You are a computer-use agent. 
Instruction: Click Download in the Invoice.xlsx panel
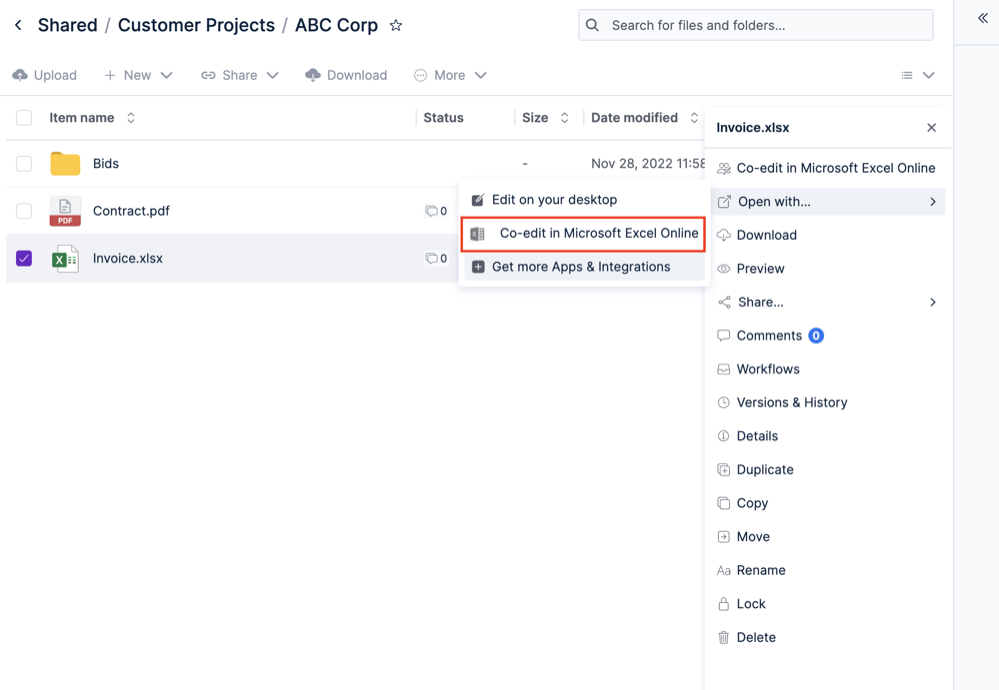[828, 235]
